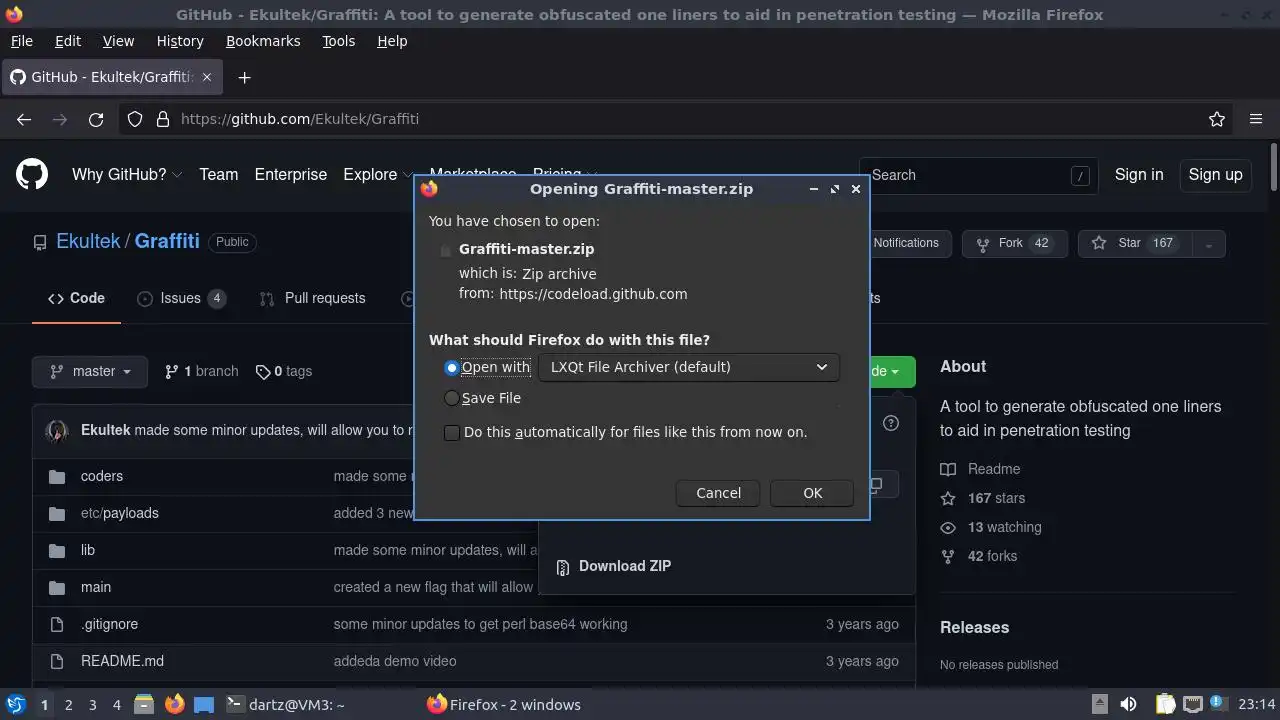Viewport: 1280px width, 720px height.
Task: Click the clone help question-mark icon
Action: click(x=891, y=423)
